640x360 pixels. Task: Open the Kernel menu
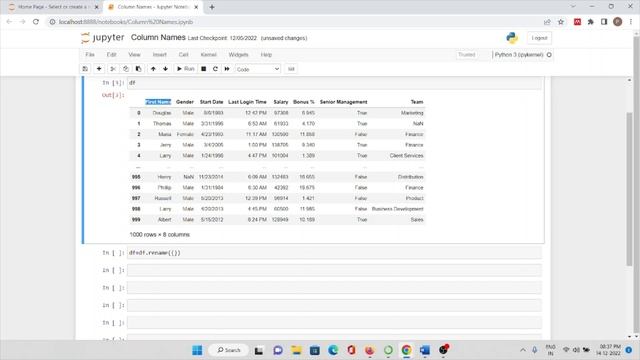click(208, 55)
